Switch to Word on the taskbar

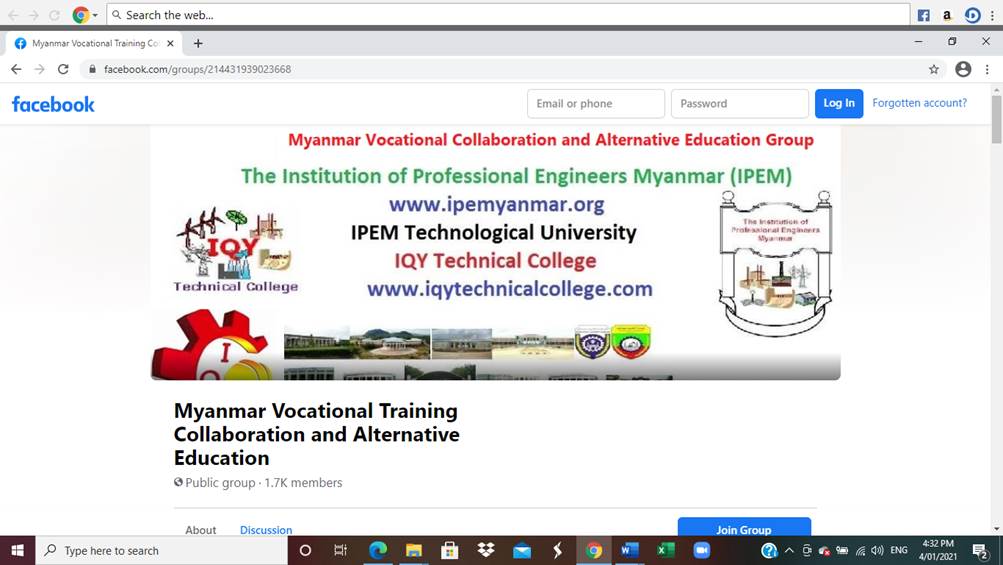pyautogui.click(x=629, y=550)
